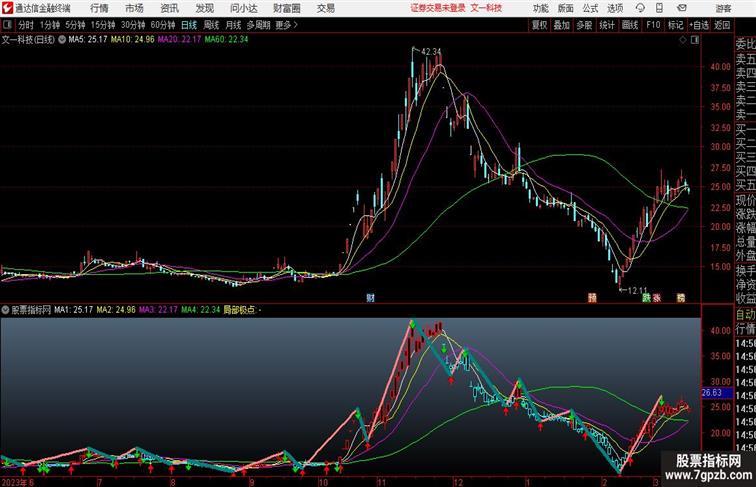Open the 行情 menu
Viewport: 756px width, 487px height.
[99, 8]
